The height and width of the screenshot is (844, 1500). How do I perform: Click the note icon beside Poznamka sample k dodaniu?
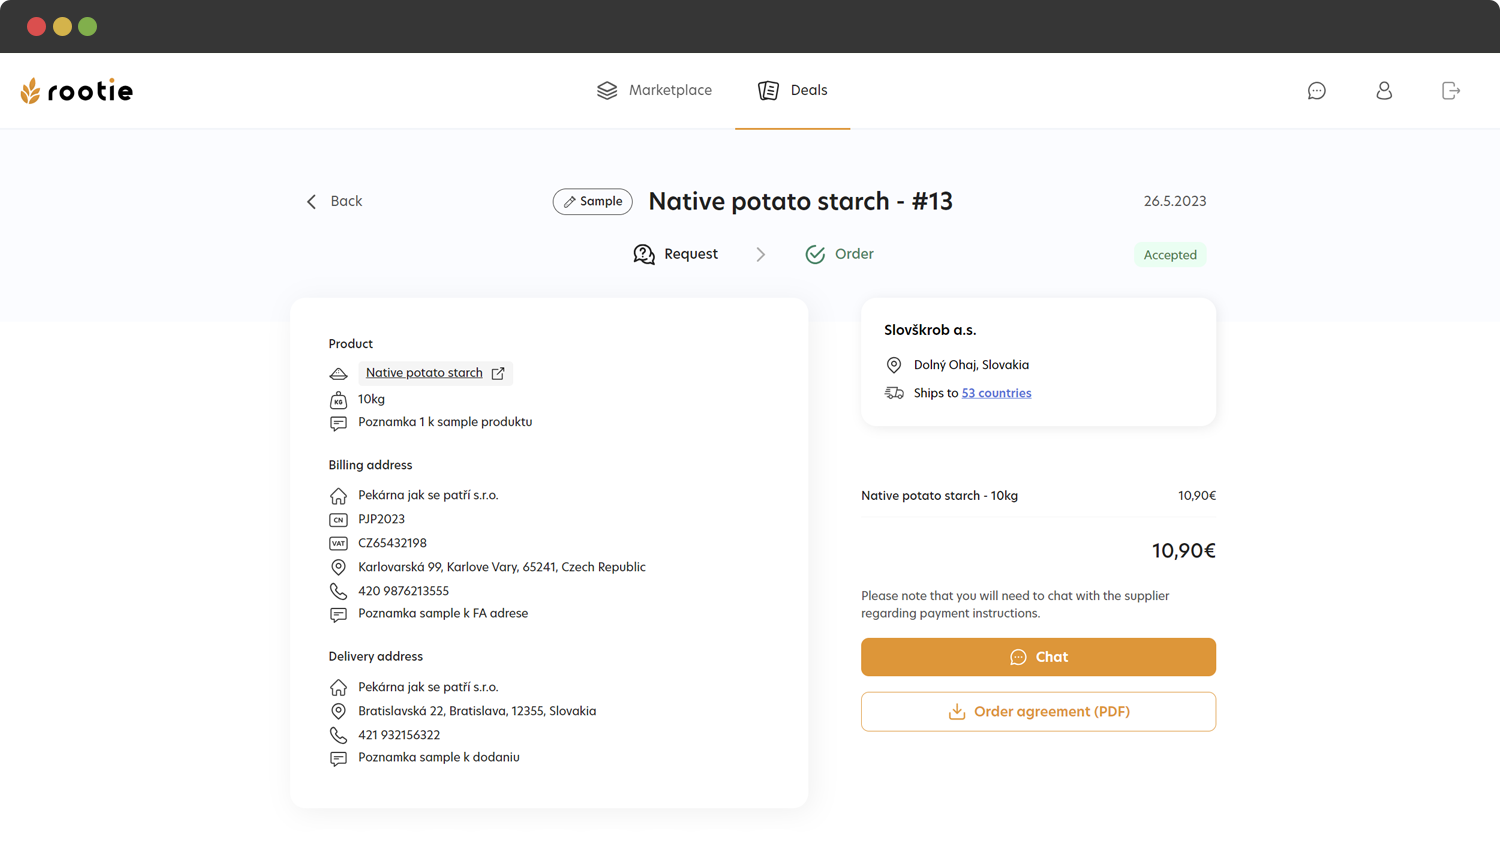pos(338,758)
